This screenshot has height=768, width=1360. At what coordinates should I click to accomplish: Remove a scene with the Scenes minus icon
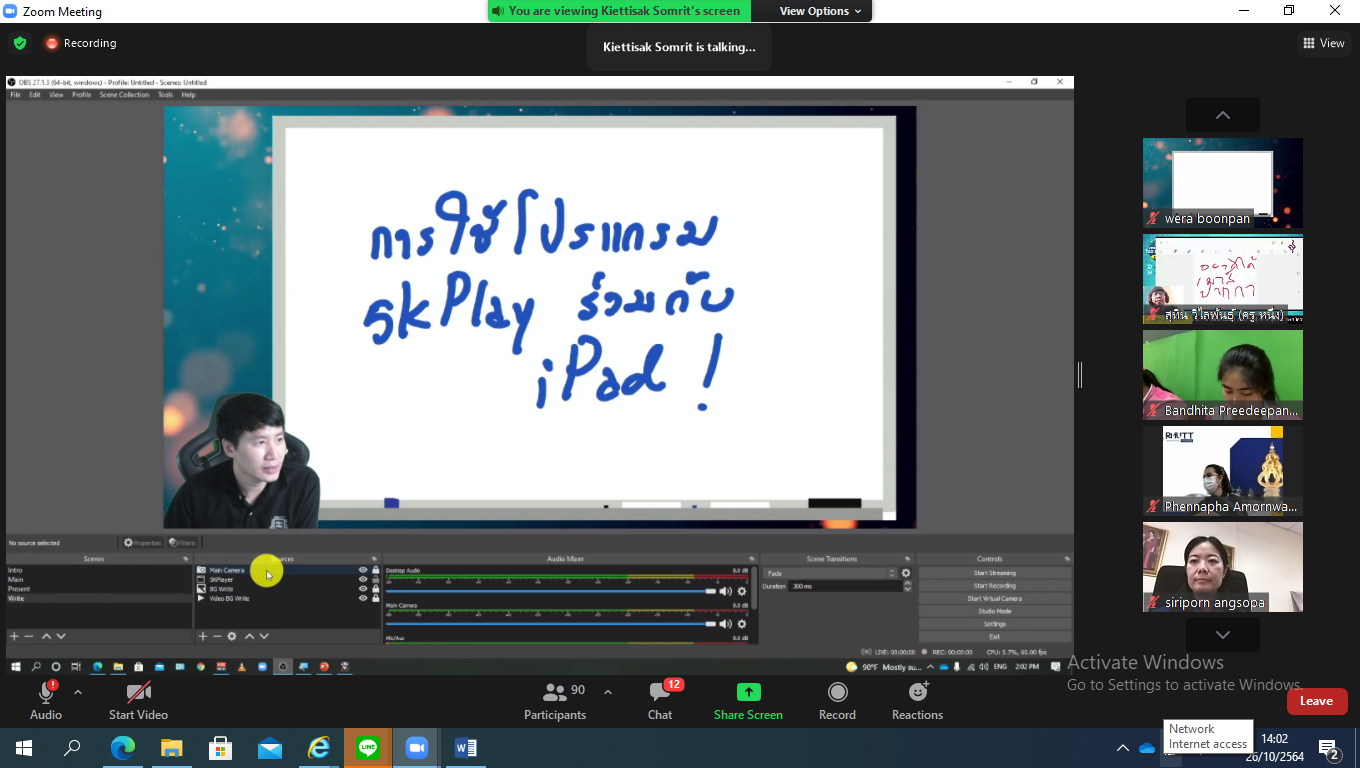pyautogui.click(x=29, y=636)
